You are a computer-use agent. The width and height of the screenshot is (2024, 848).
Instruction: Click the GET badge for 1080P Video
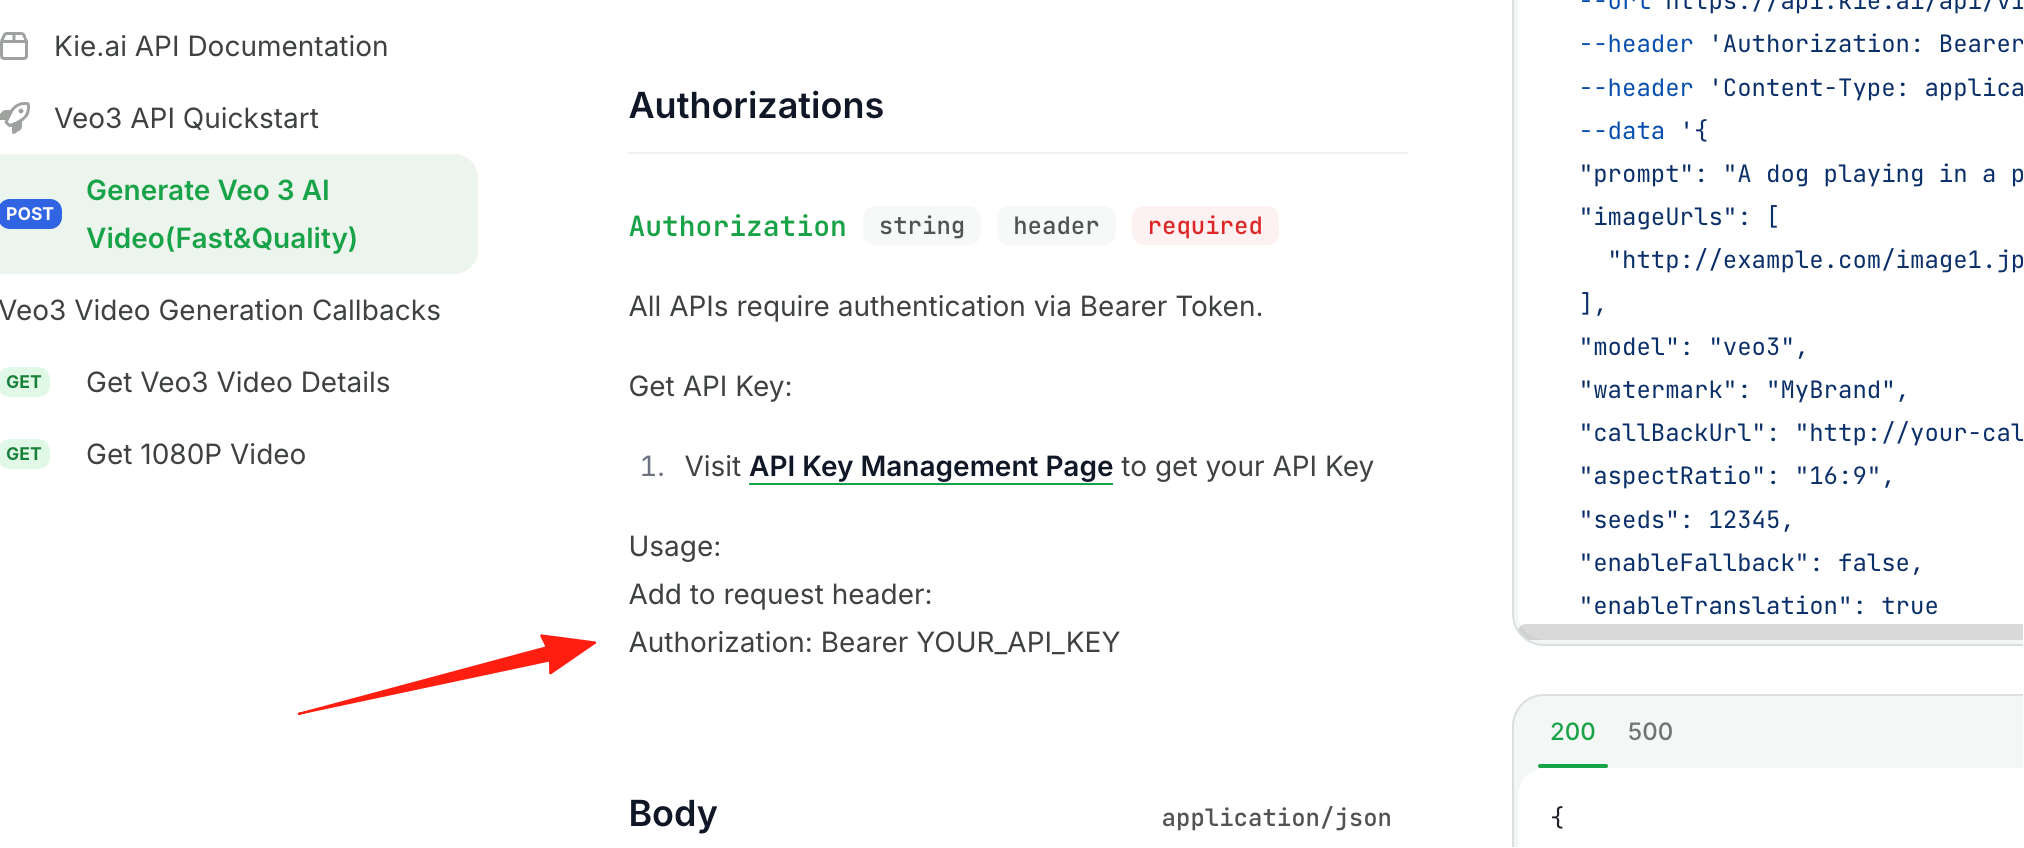(x=24, y=454)
